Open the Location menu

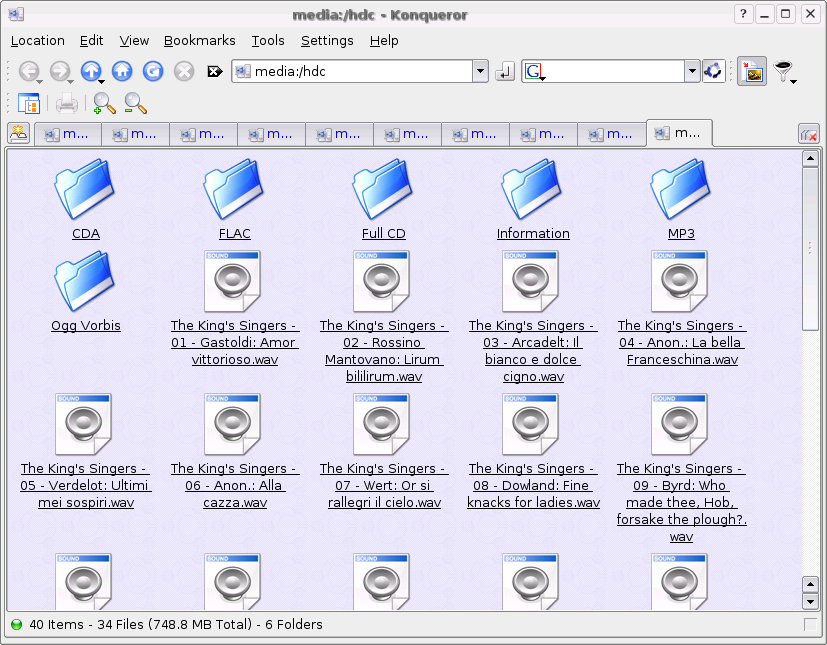pyautogui.click(x=37, y=41)
